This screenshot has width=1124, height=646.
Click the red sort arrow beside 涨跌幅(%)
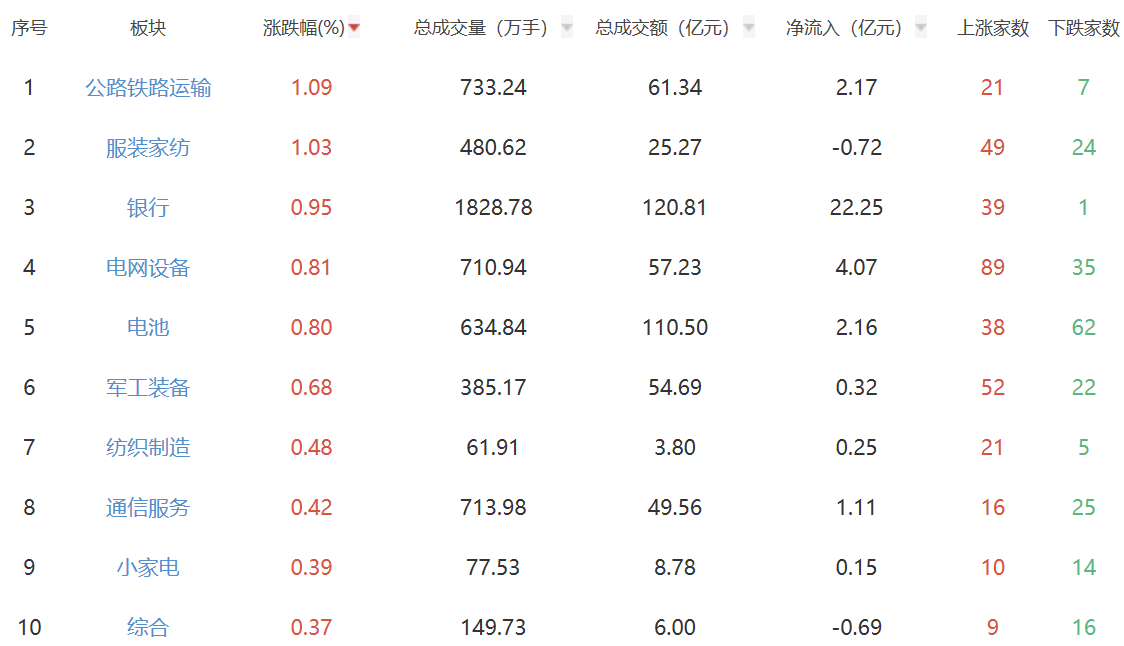pos(354,28)
